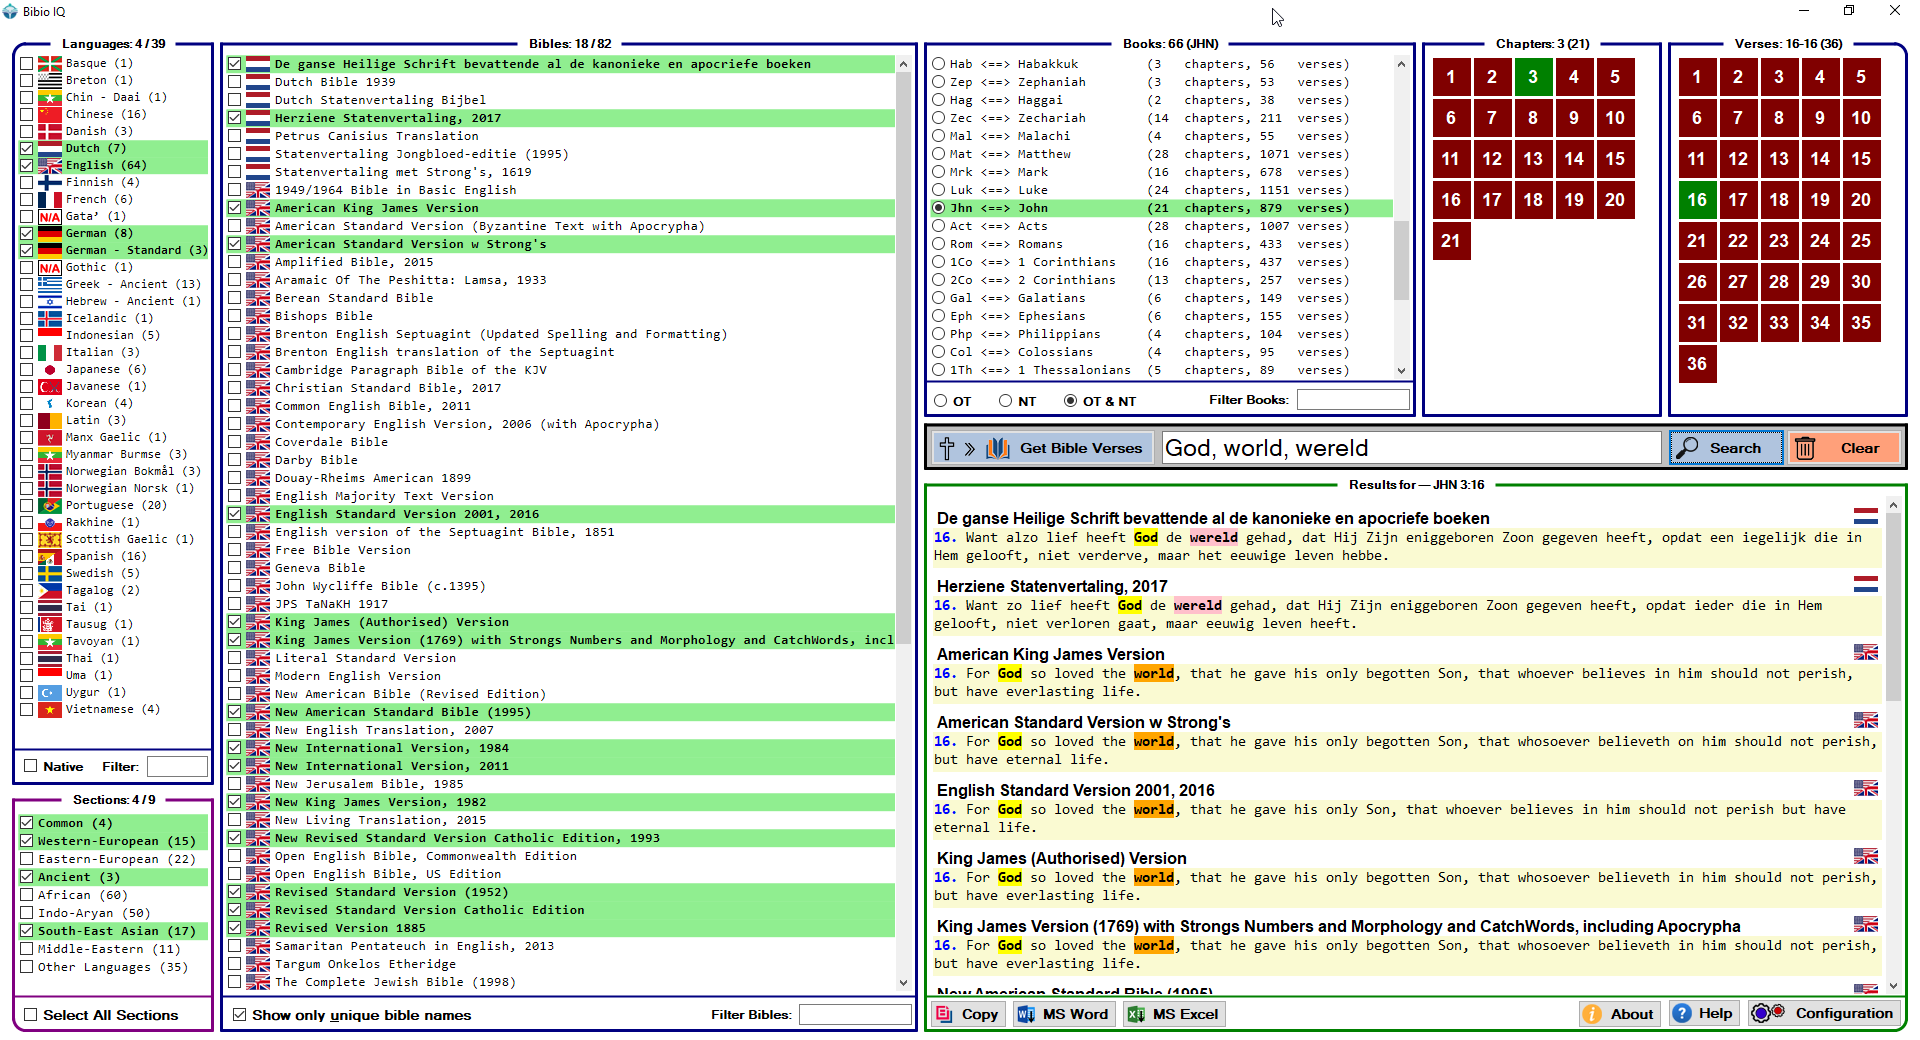Export results to MS Word
This screenshot has height=1040, width=1920.
(x=1062, y=1014)
